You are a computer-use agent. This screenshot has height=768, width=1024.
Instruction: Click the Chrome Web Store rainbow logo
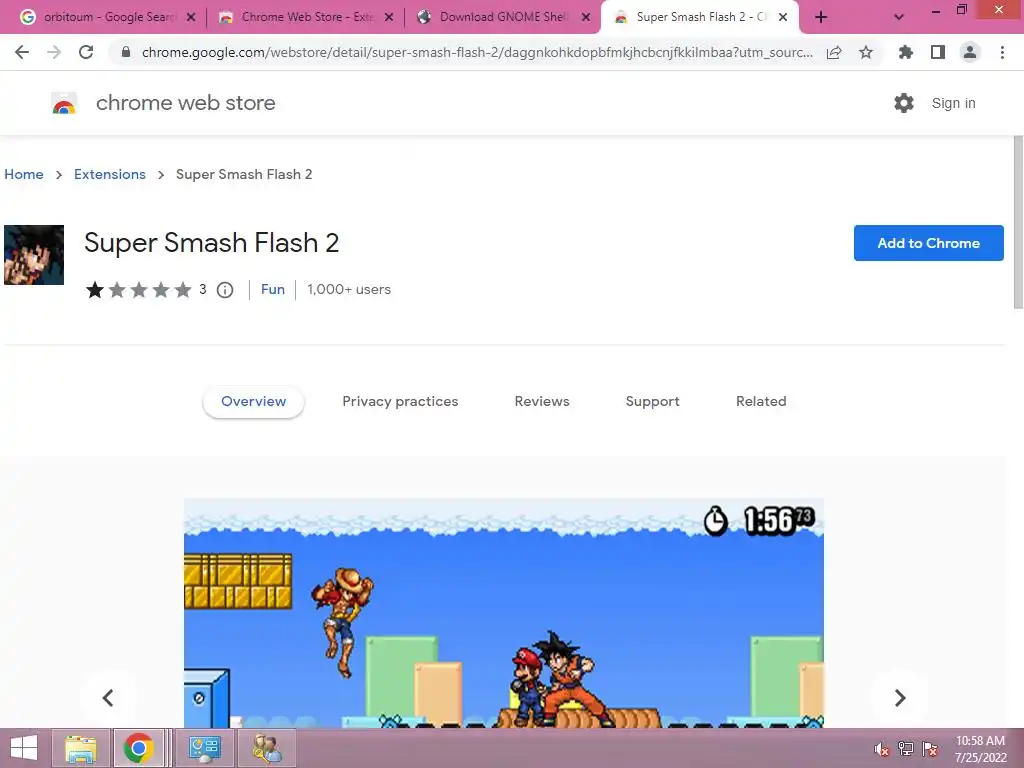[64, 103]
